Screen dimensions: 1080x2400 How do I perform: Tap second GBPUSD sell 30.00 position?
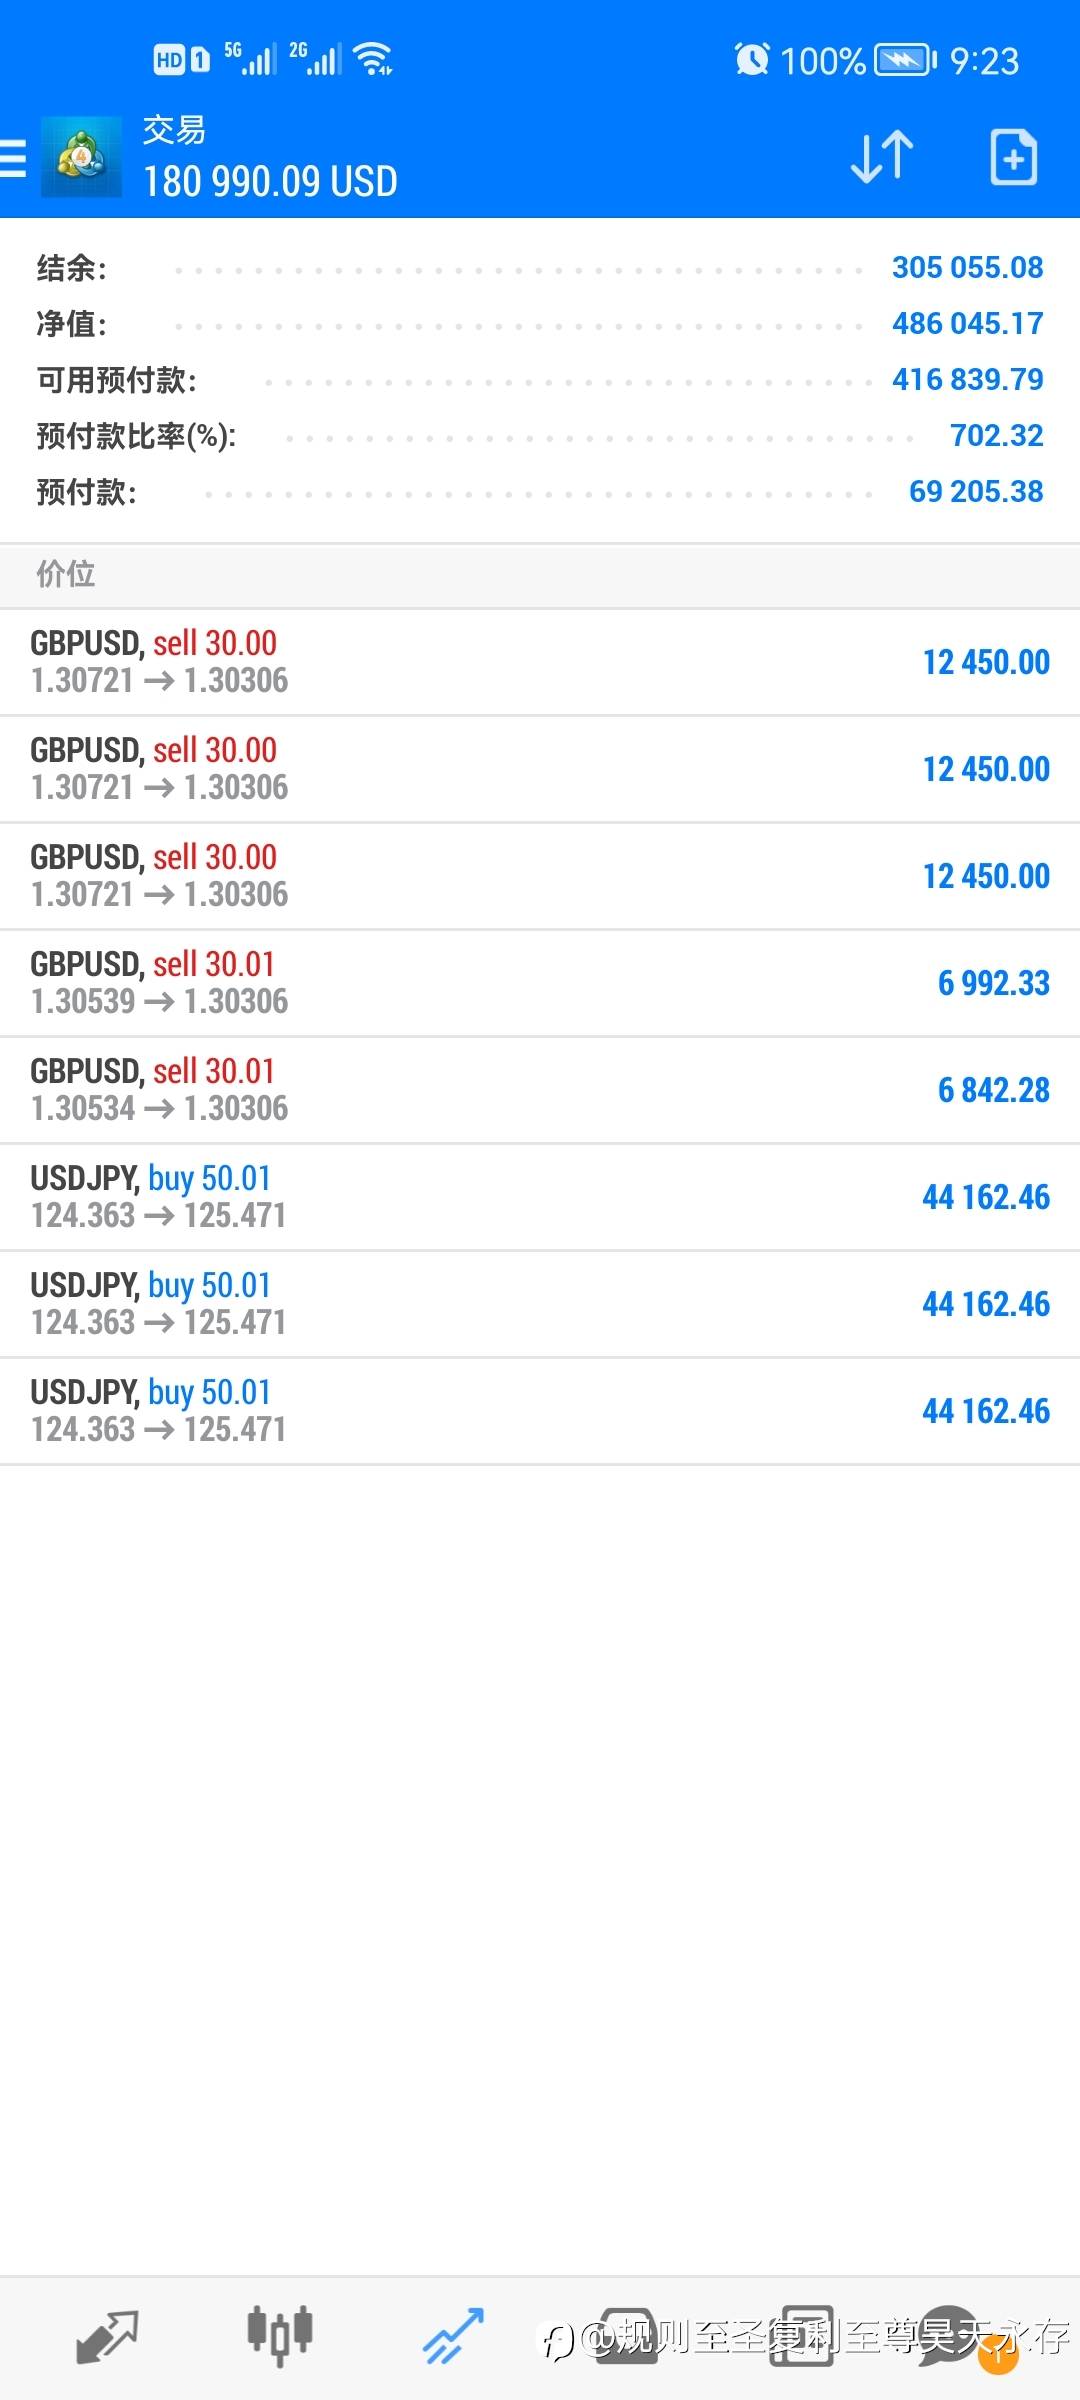540,769
